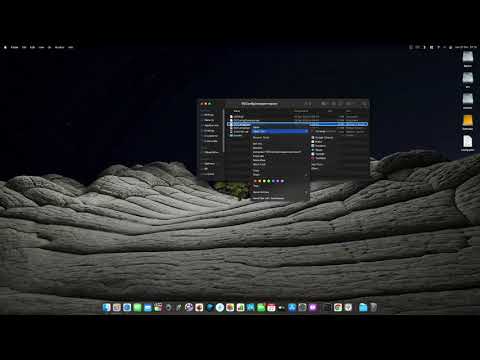Expand the Quick Actions submenu
Screen dimensions: 480x360
tap(280, 192)
